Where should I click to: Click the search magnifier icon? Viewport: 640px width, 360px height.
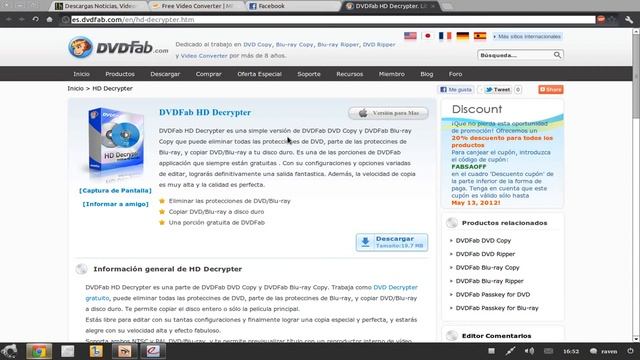coord(557,55)
